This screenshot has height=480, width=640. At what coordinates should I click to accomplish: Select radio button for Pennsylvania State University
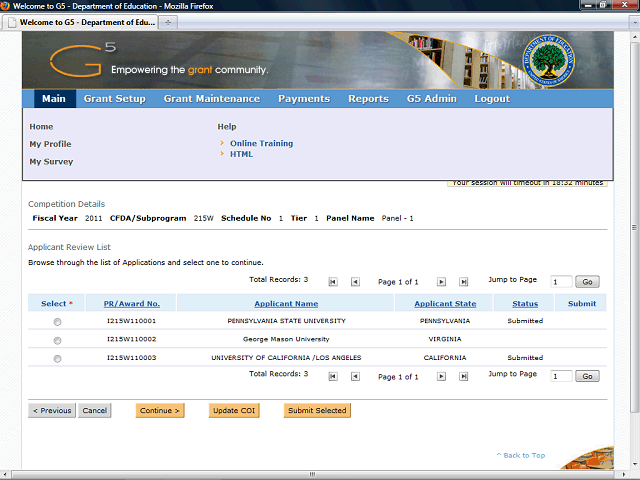point(57,322)
